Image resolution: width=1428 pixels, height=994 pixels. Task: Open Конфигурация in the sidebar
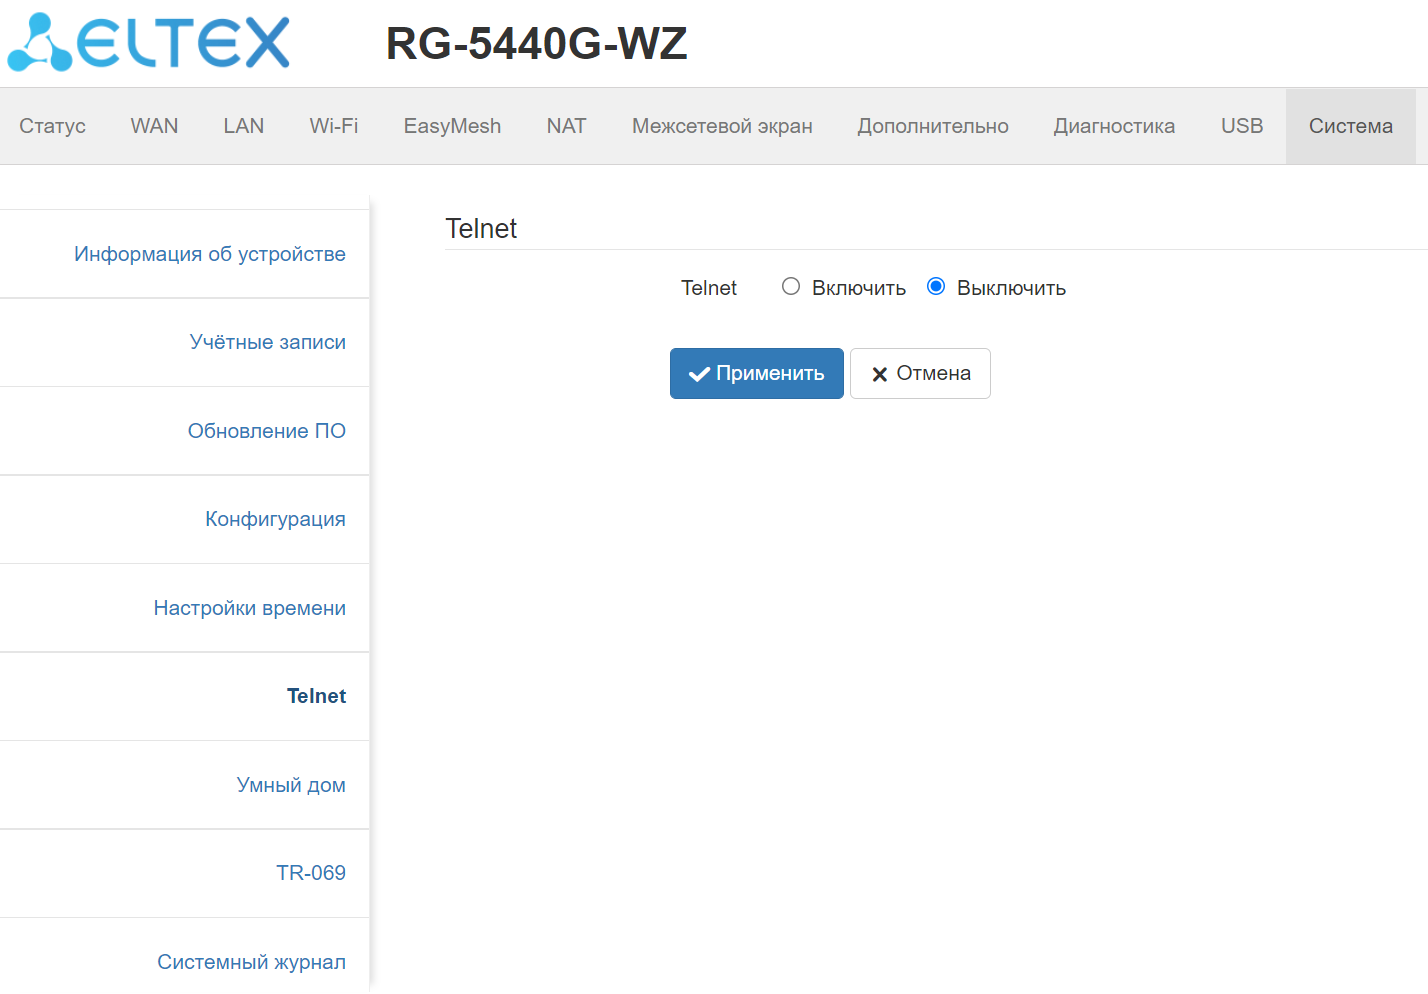(x=275, y=519)
